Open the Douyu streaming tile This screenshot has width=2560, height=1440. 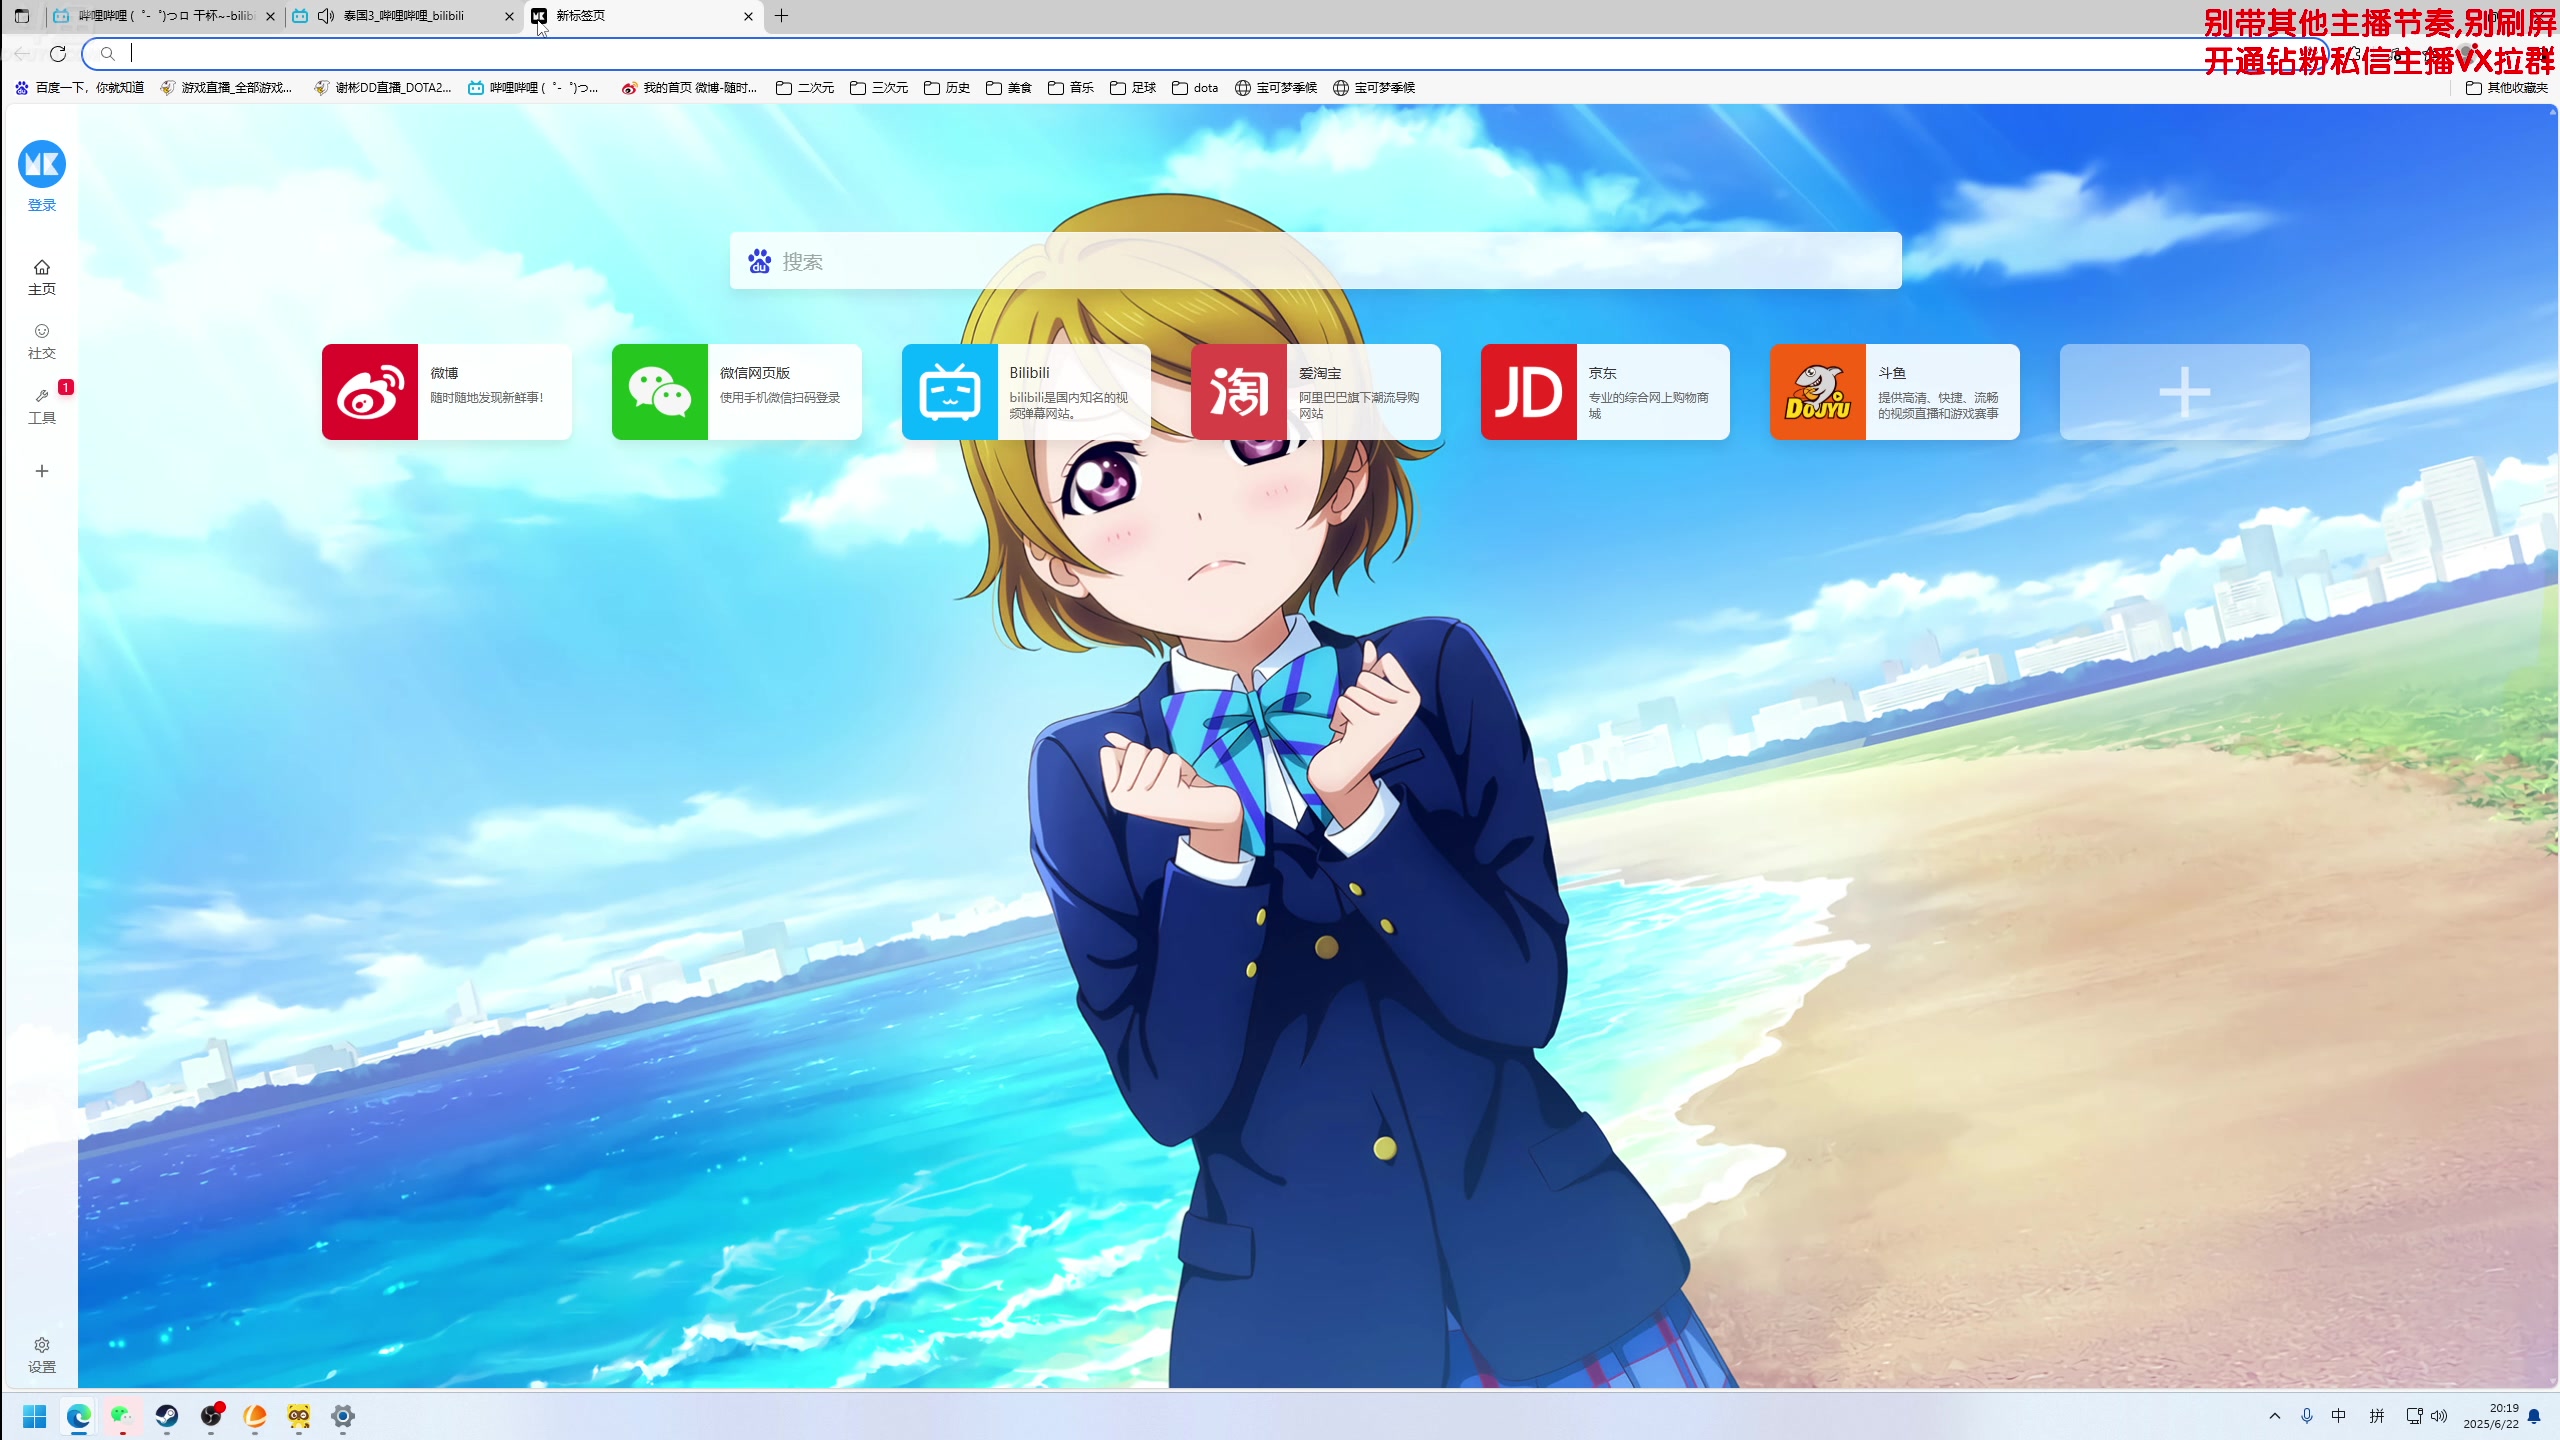(x=1895, y=392)
